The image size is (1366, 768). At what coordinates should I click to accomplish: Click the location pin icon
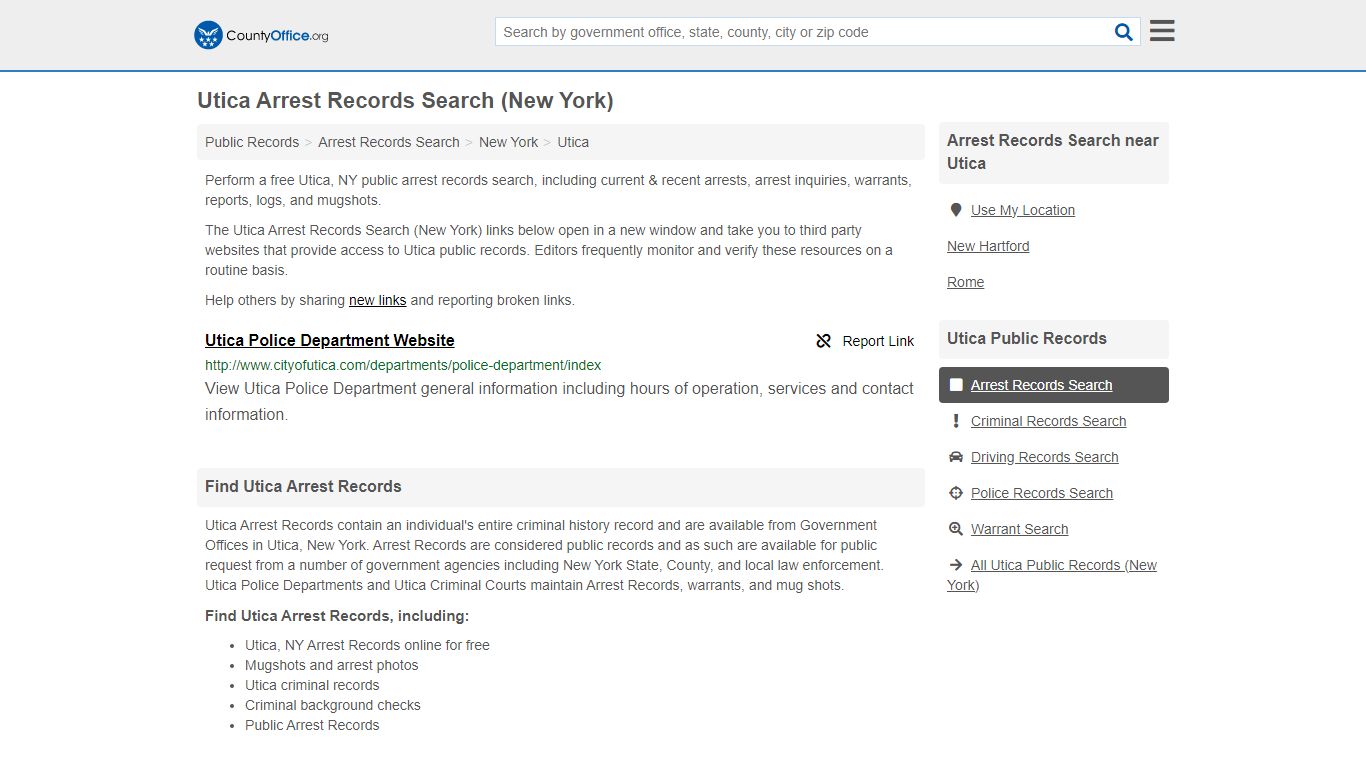click(956, 210)
